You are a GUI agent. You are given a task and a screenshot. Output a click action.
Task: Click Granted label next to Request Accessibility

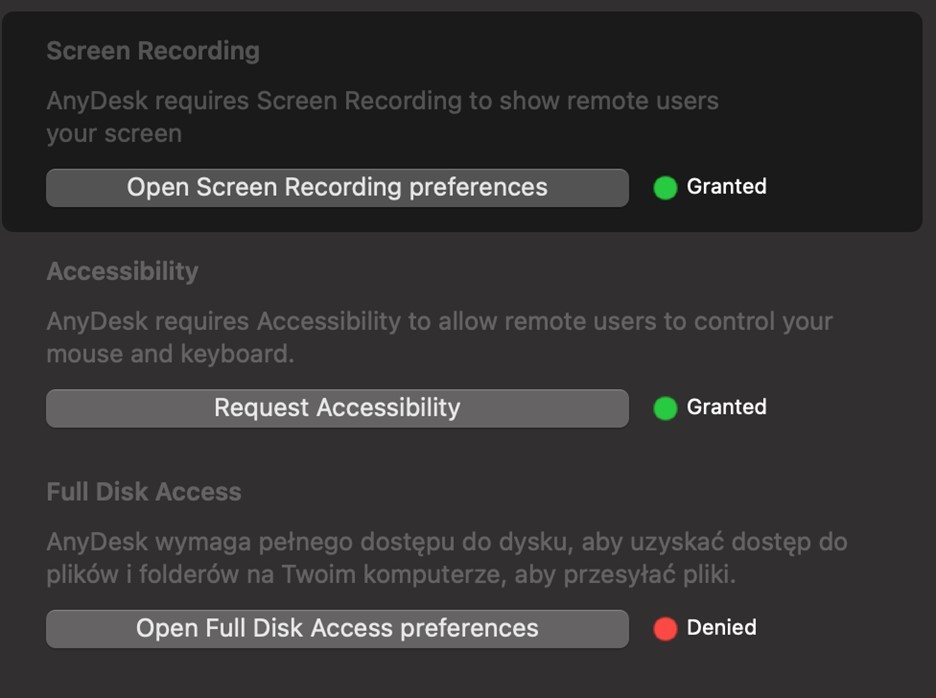(726, 407)
